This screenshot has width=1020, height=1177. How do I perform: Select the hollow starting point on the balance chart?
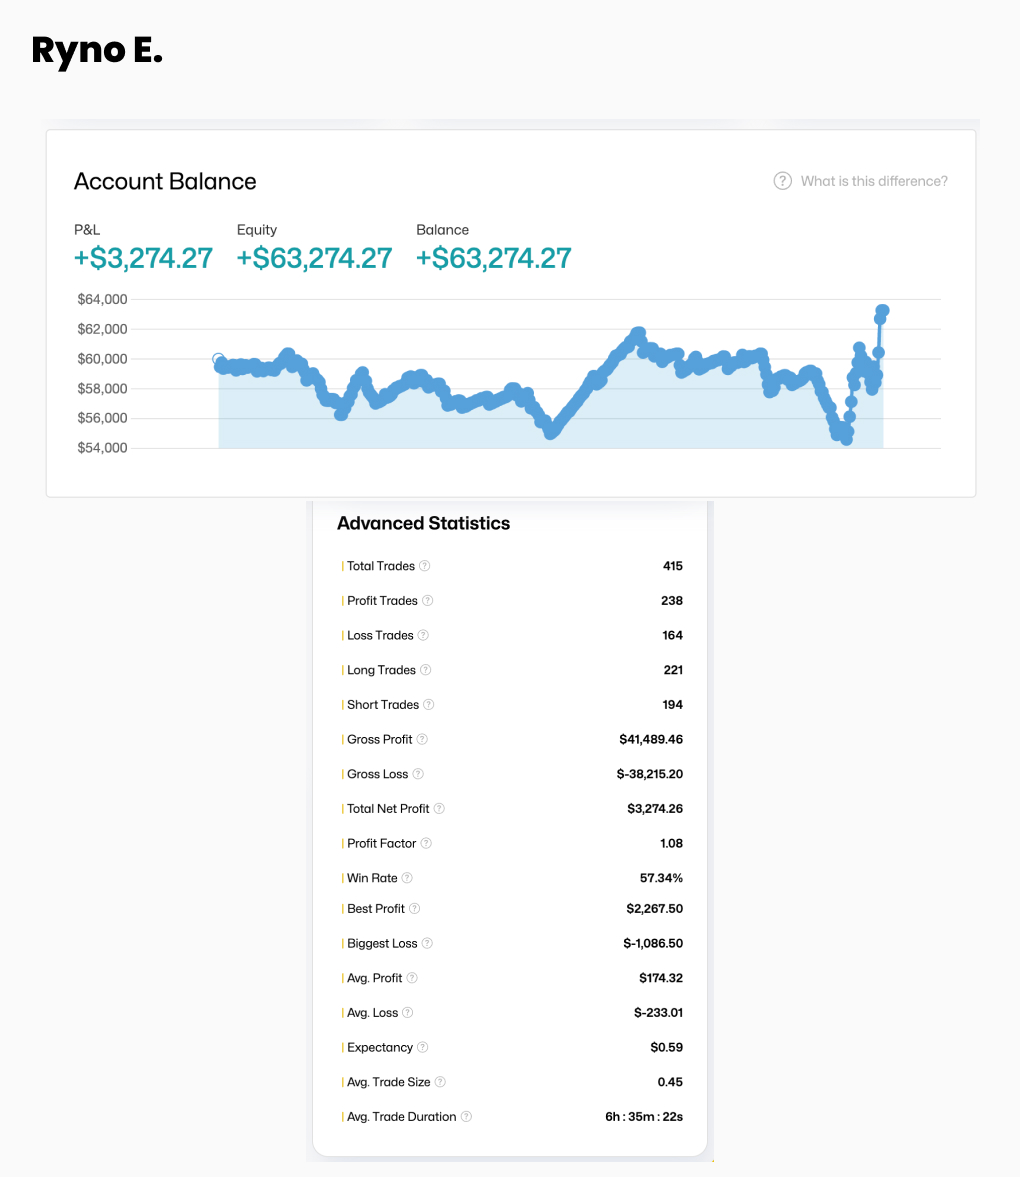coord(219,360)
